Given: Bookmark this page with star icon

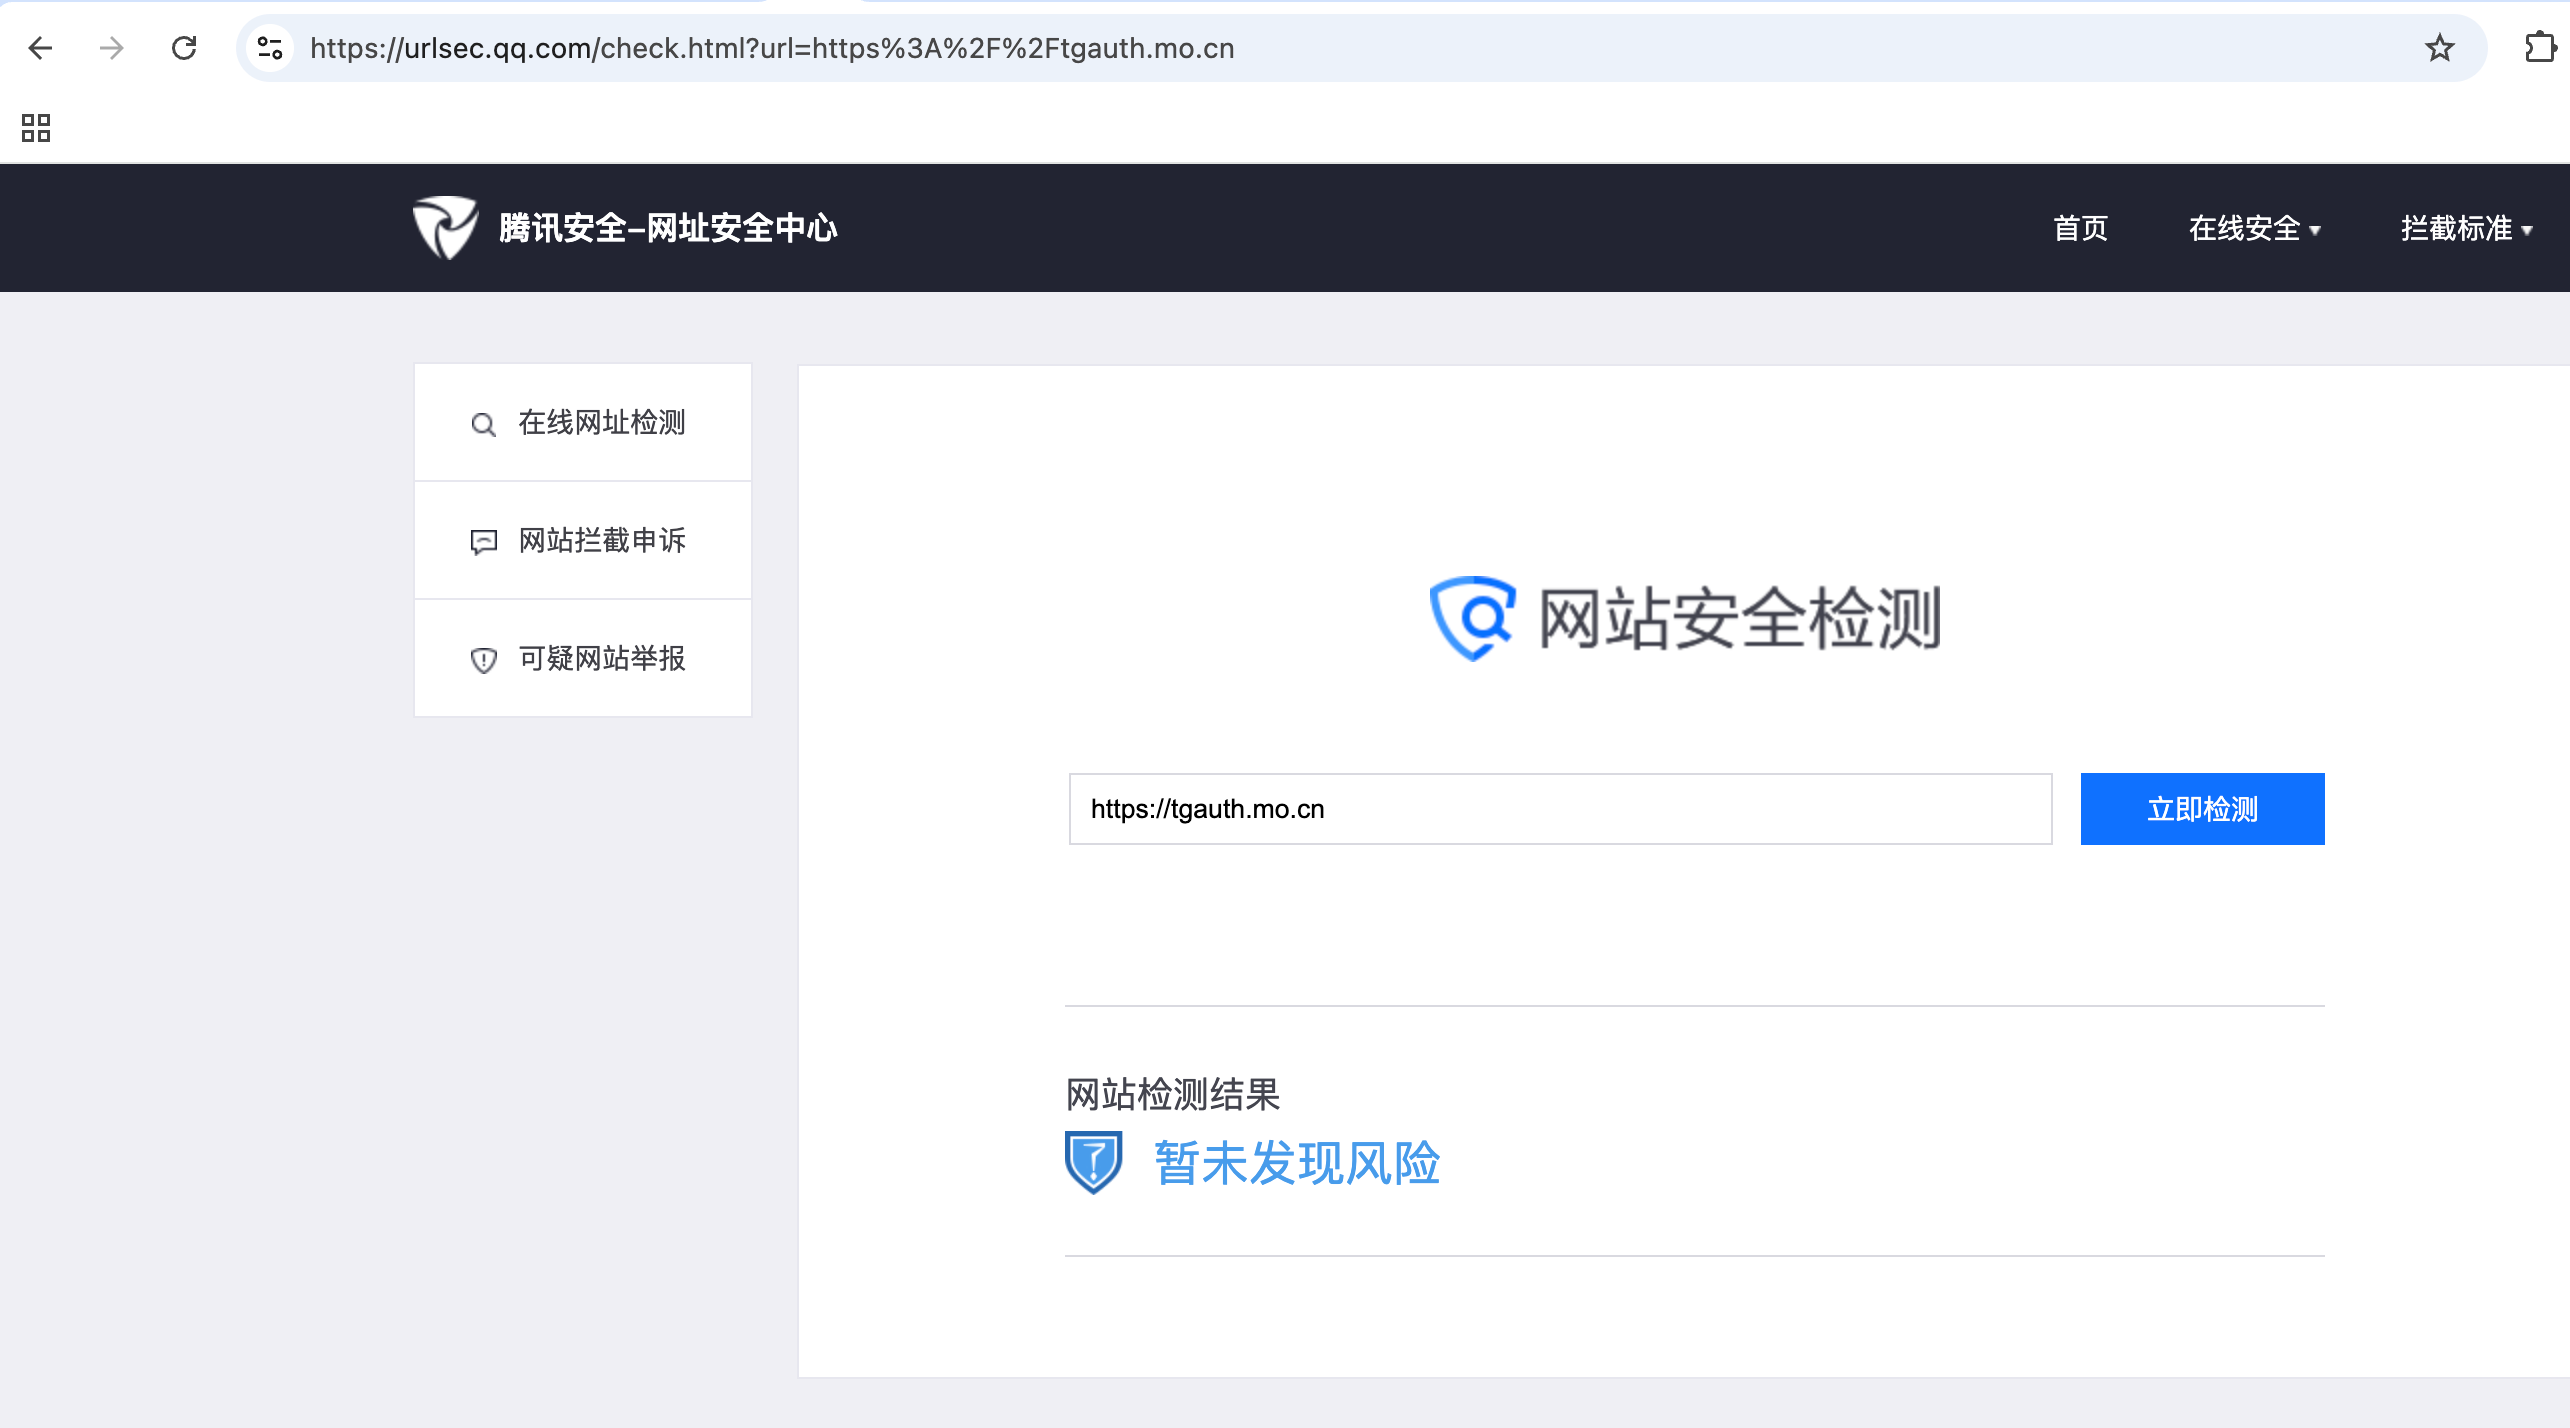Looking at the screenshot, I should click(x=2440, y=48).
